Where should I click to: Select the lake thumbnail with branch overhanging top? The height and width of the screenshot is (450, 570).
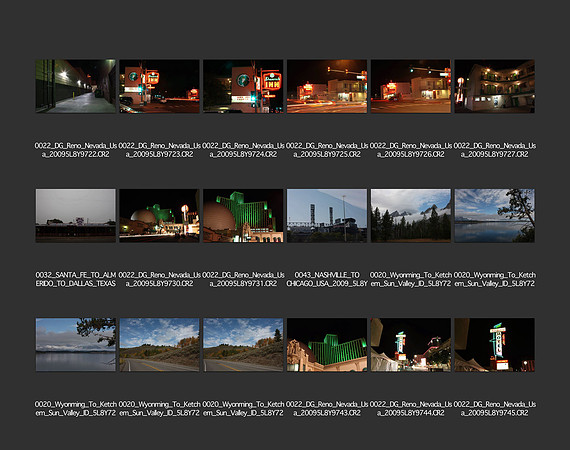[76, 345]
